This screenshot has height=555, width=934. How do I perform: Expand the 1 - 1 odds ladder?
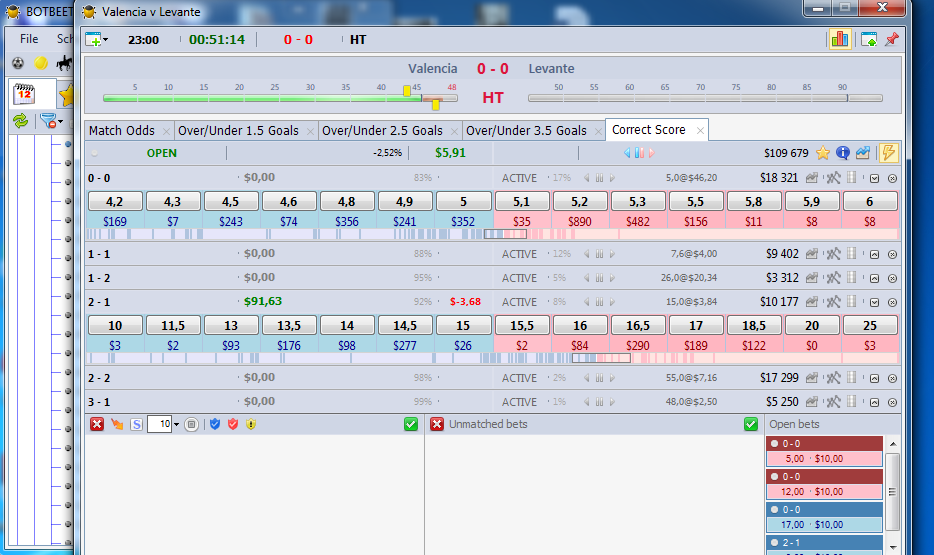[x=874, y=254]
